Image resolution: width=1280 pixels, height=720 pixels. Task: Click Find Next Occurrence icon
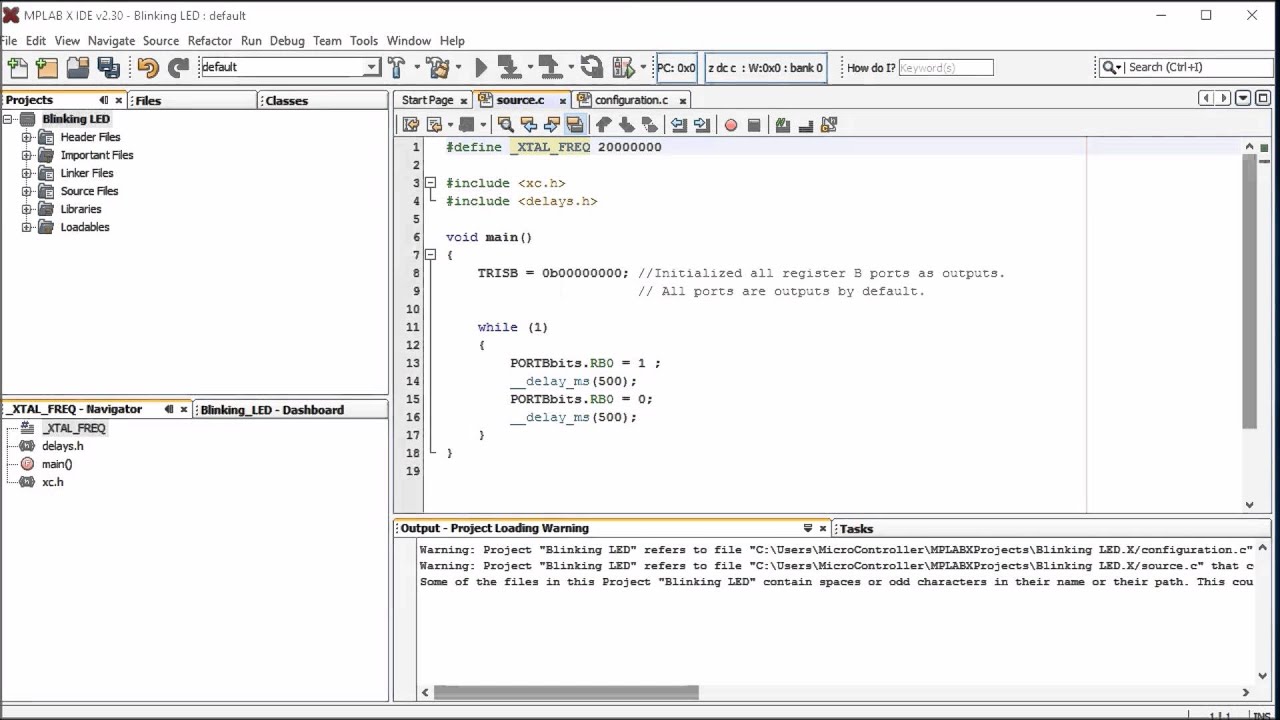(x=551, y=125)
